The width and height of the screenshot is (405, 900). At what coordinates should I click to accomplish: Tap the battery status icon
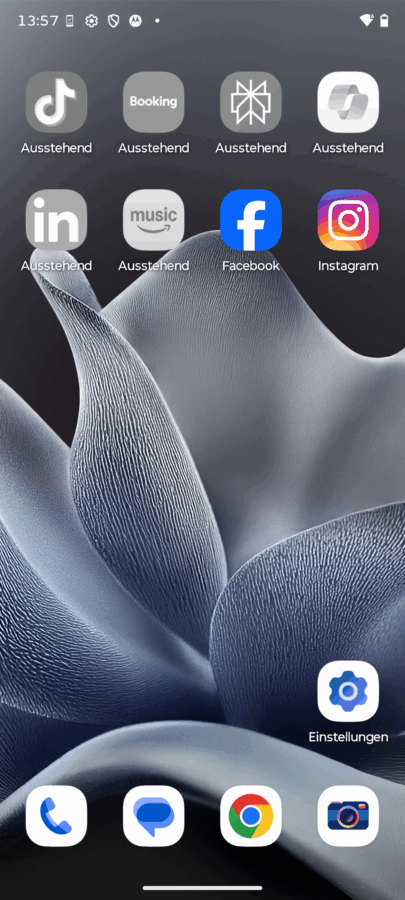[x=384, y=21]
